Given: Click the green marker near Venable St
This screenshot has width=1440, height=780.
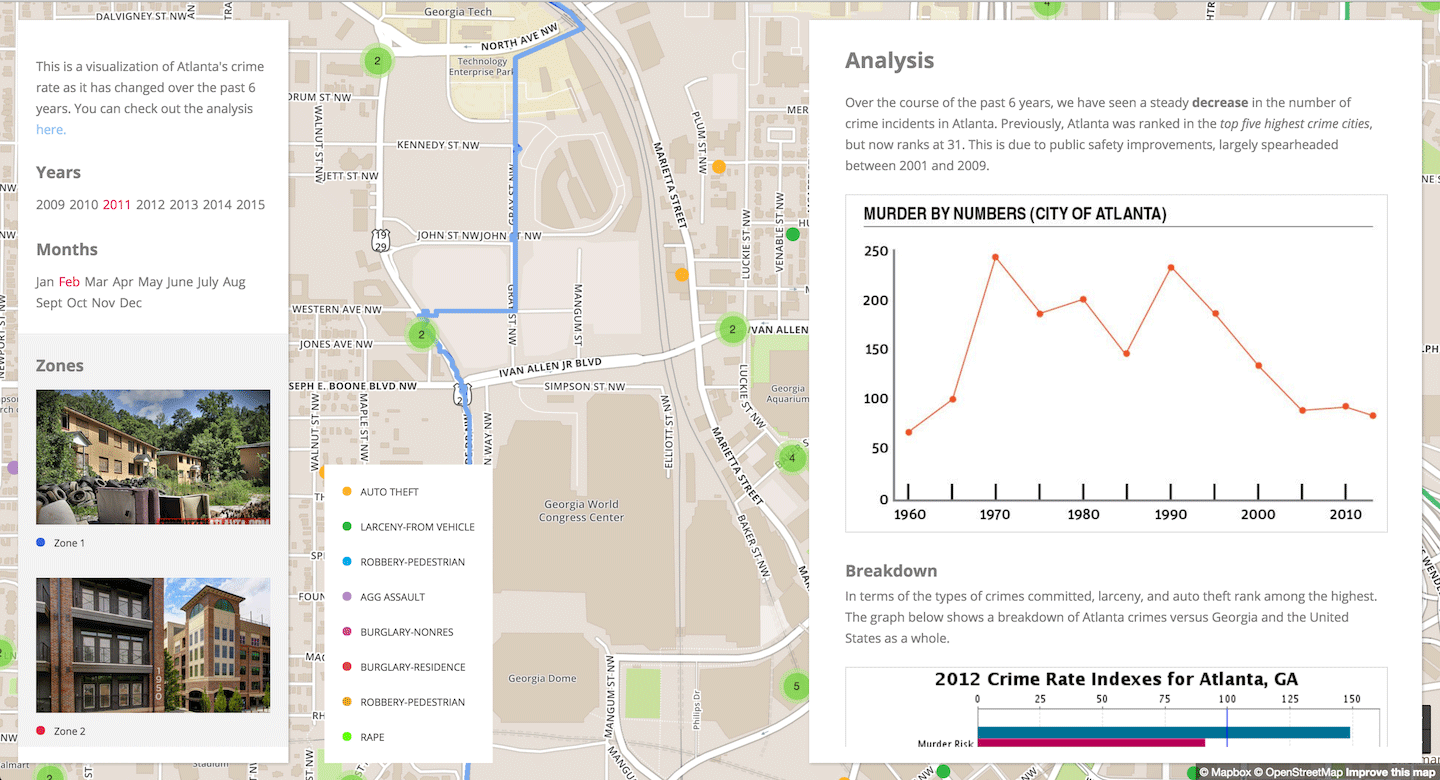Looking at the screenshot, I should pos(793,234).
